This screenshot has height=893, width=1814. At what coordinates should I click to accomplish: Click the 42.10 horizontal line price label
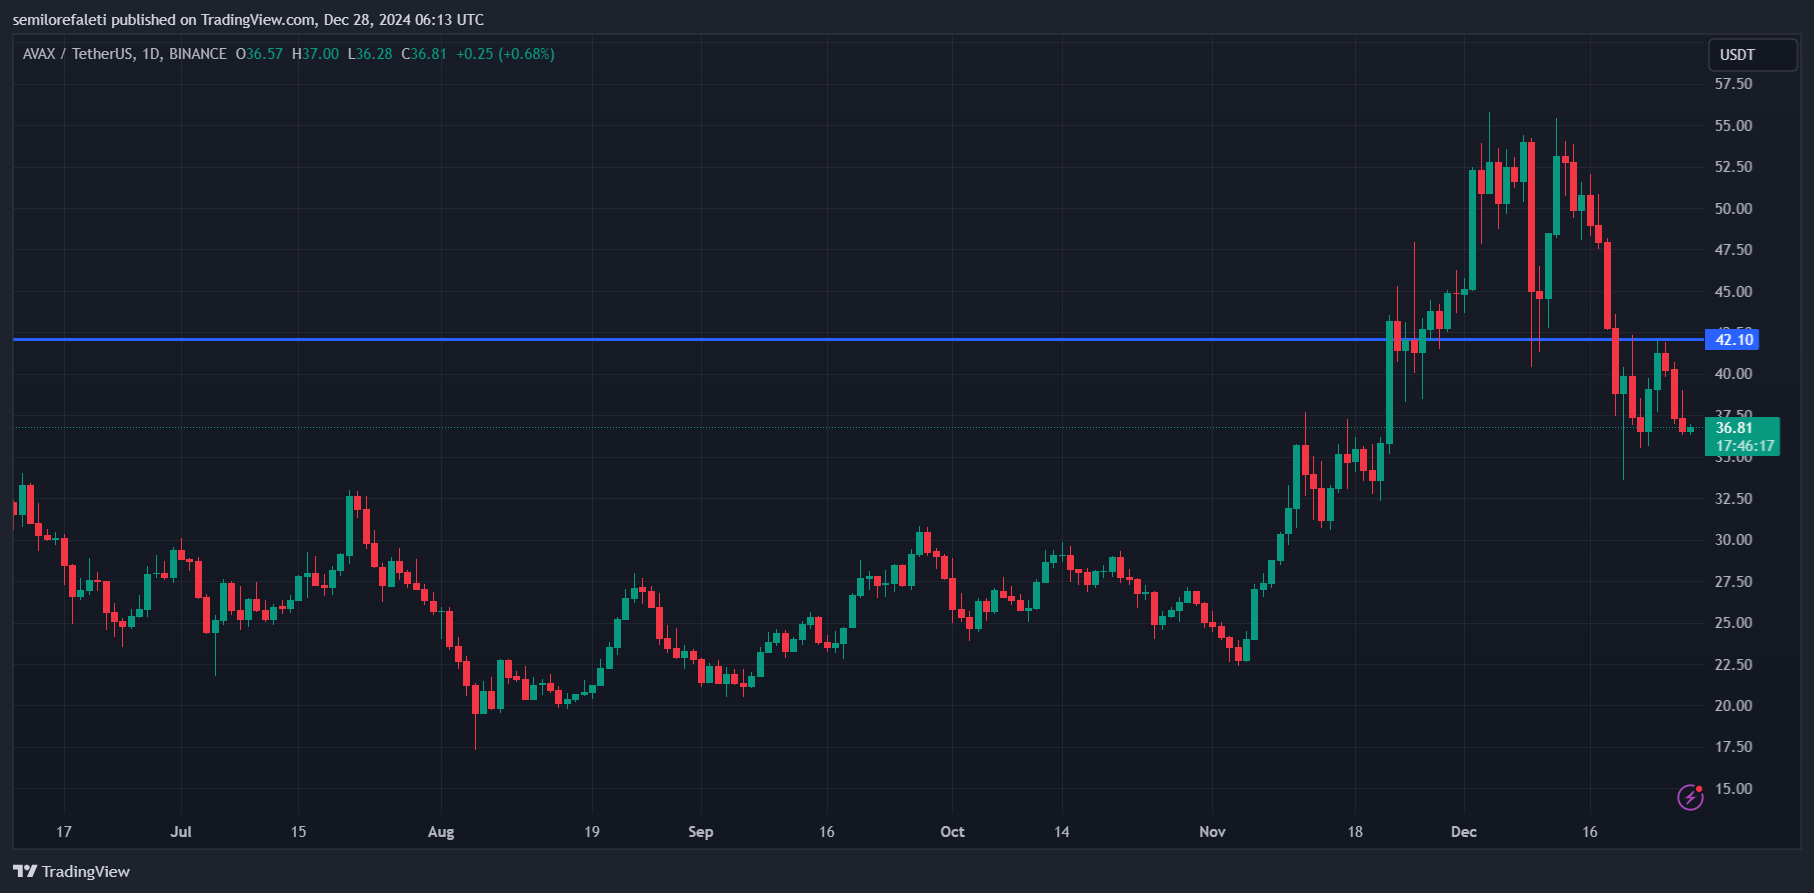tap(1732, 340)
